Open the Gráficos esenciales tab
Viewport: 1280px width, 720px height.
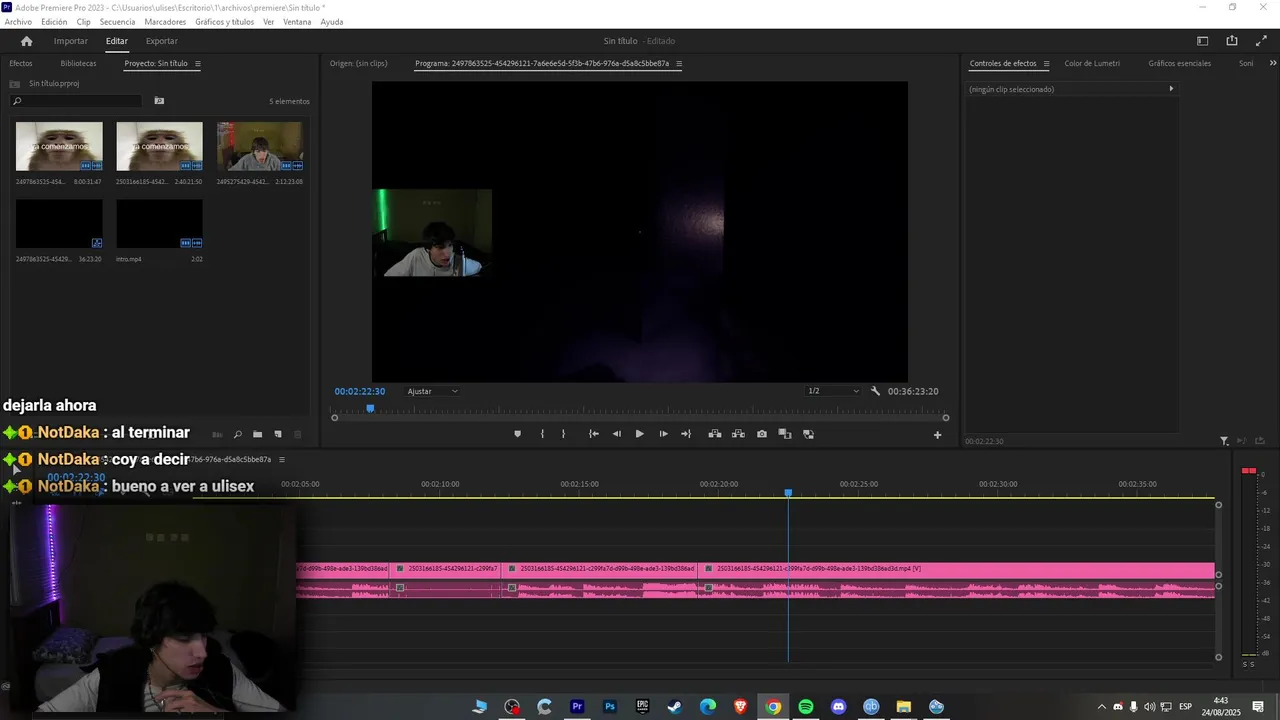click(1179, 64)
